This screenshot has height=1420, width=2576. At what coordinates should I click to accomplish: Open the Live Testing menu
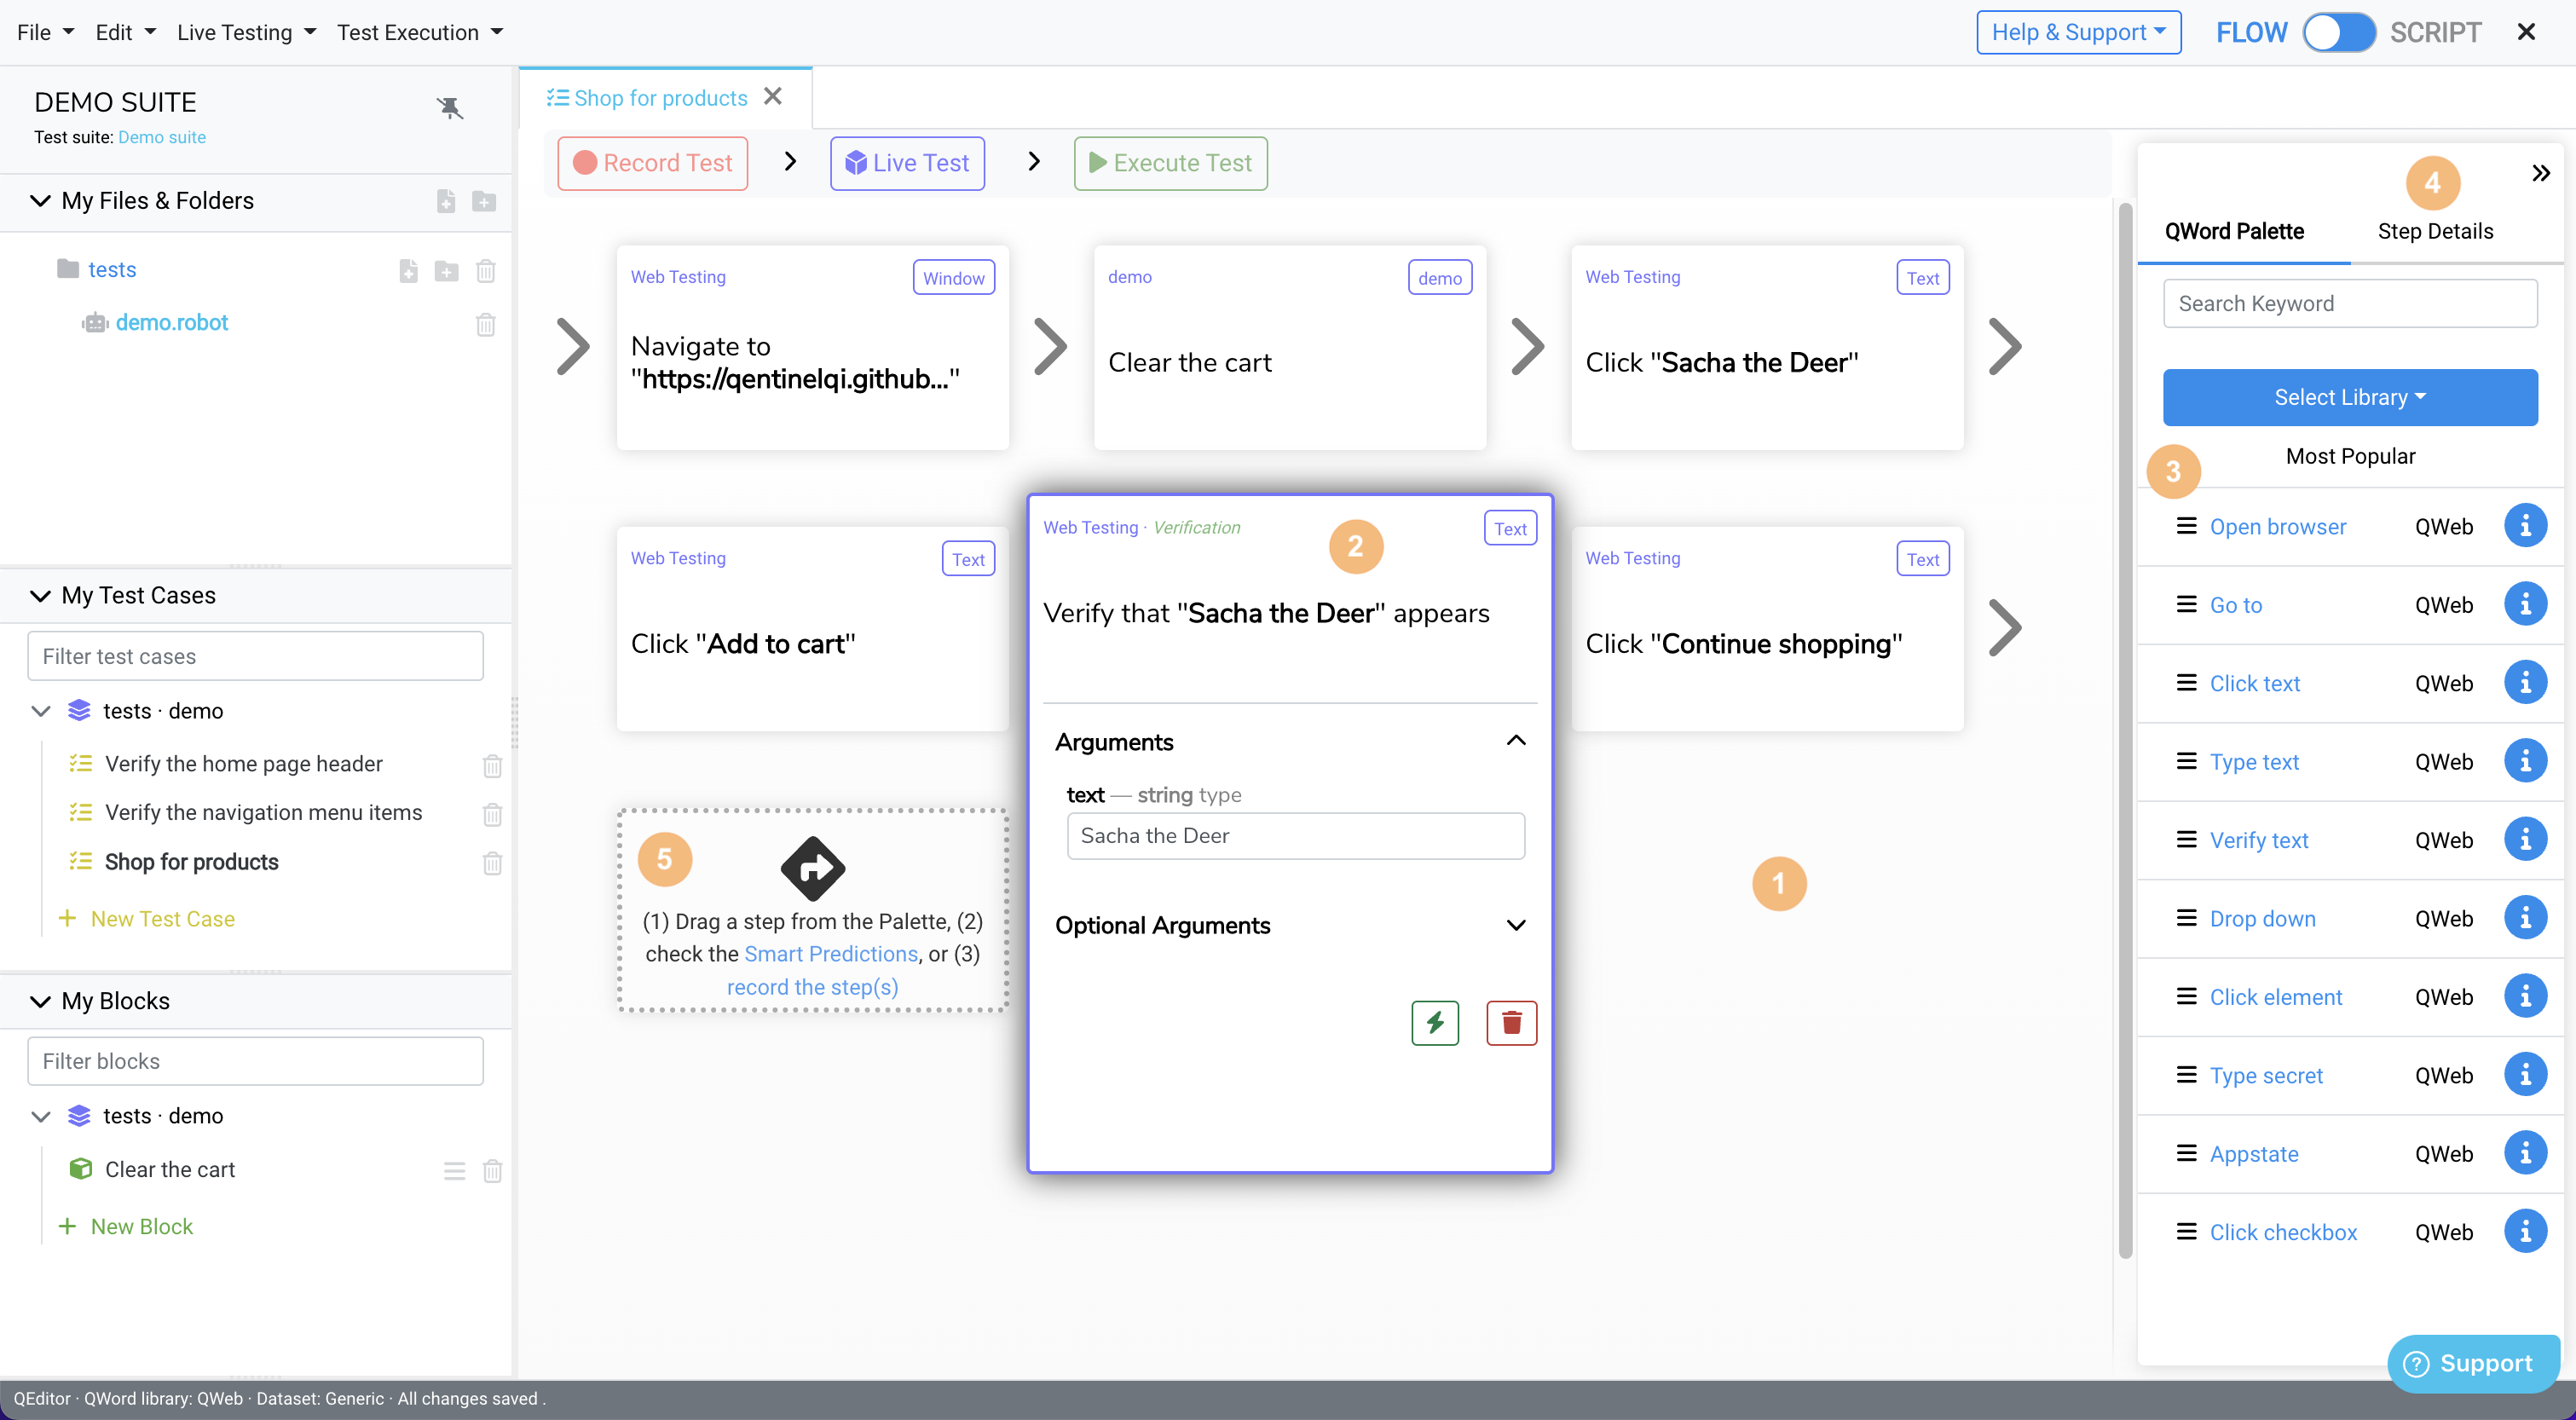point(246,32)
